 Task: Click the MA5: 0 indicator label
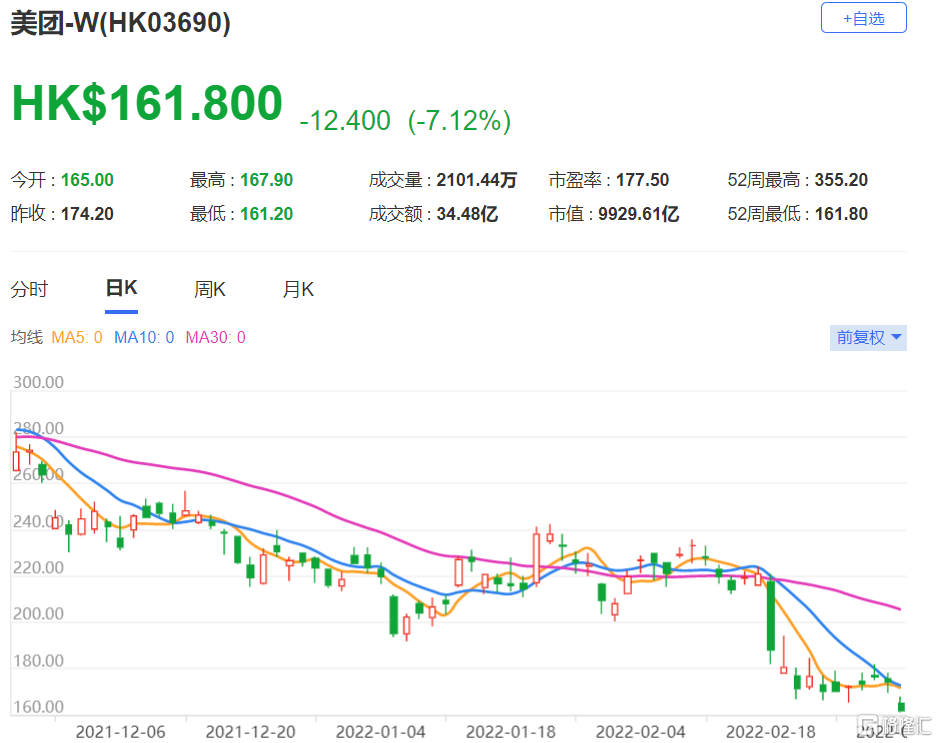tap(77, 337)
